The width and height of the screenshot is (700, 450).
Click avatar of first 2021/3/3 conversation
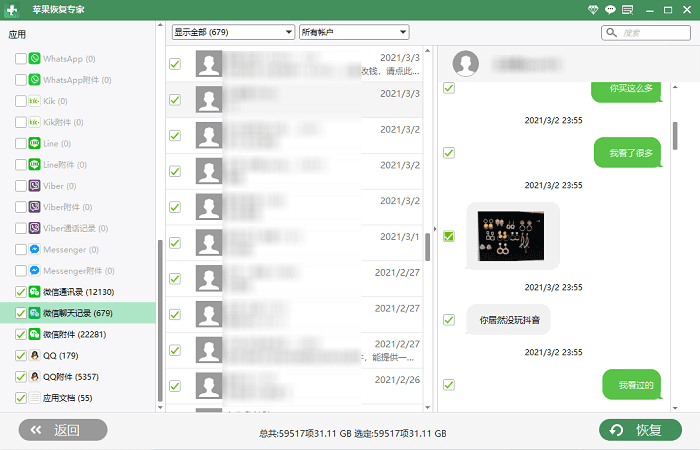(x=209, y=63)
